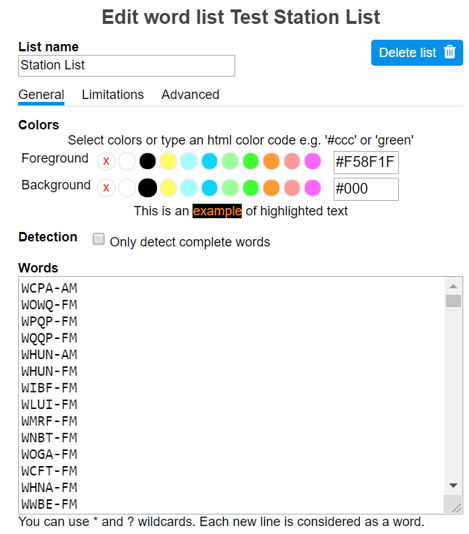Choose white background color swatch
Screen dimensions: 469x534
[127, 188]
